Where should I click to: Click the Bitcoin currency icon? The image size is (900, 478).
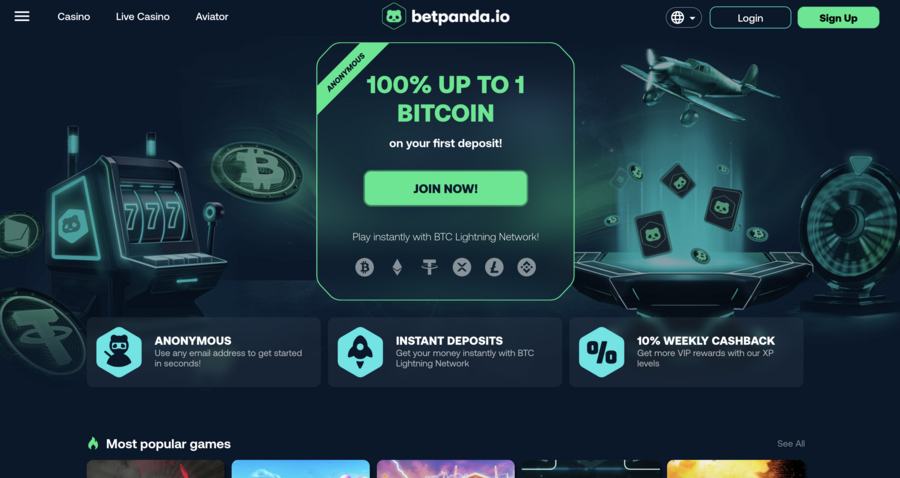(x=364, y=267)
